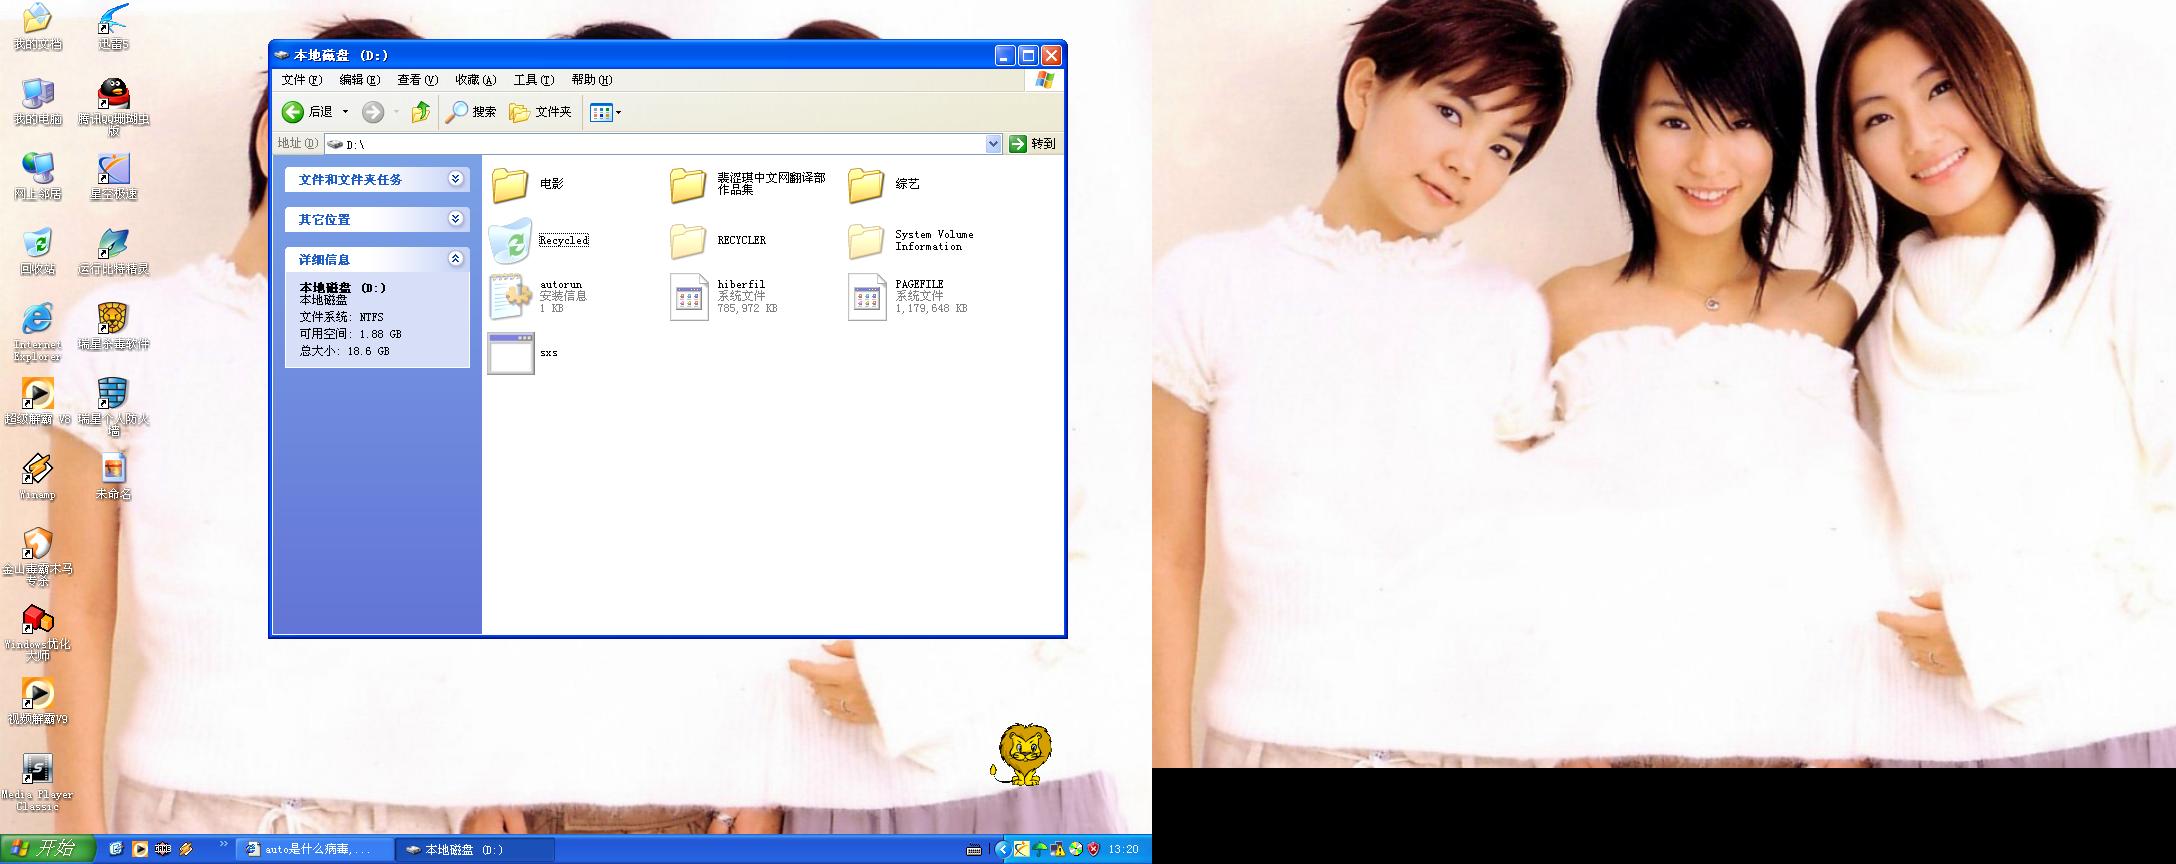Image resolution: width=2176 pixels, height=864 pixels.
Task: Show hidden system tray icons arrow
Action: [1002, 849]
